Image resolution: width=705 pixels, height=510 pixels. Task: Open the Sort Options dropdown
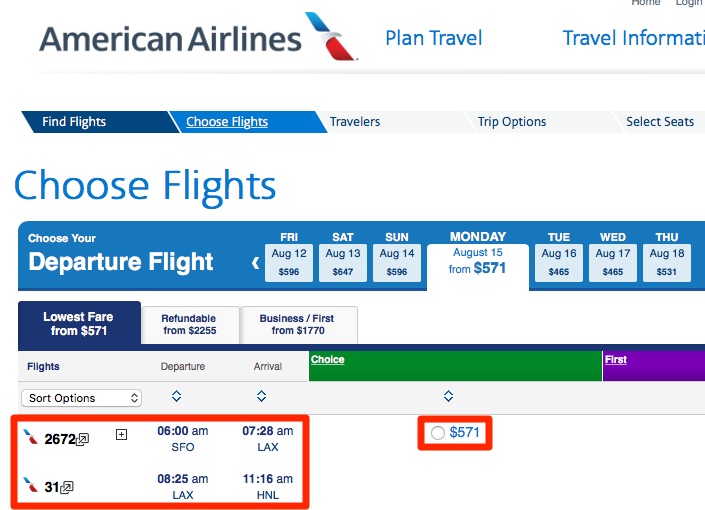81,398
